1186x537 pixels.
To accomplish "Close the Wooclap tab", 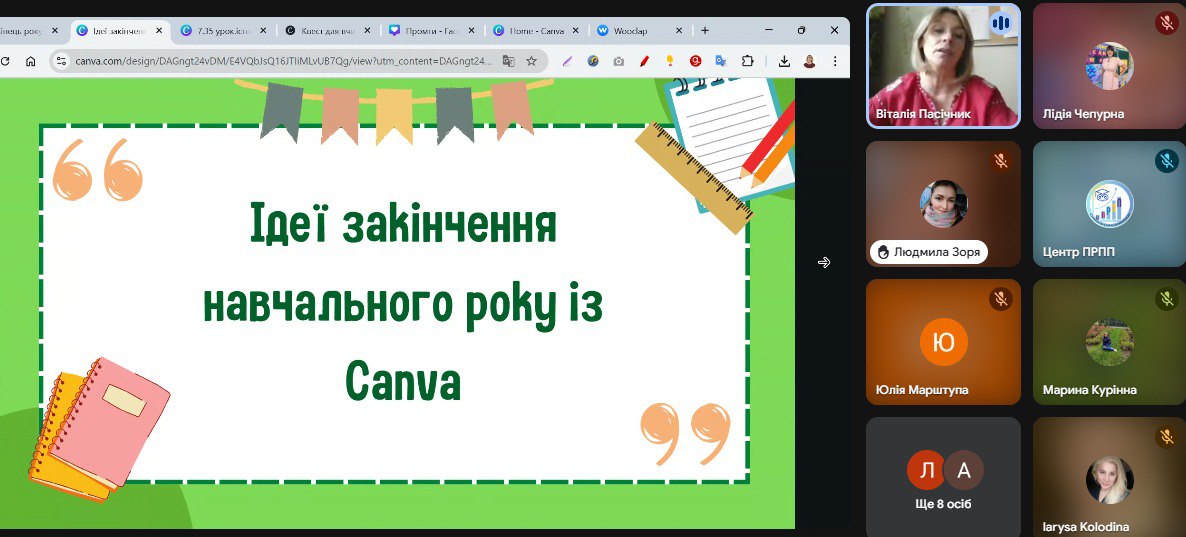I will (x=678, y=30).
